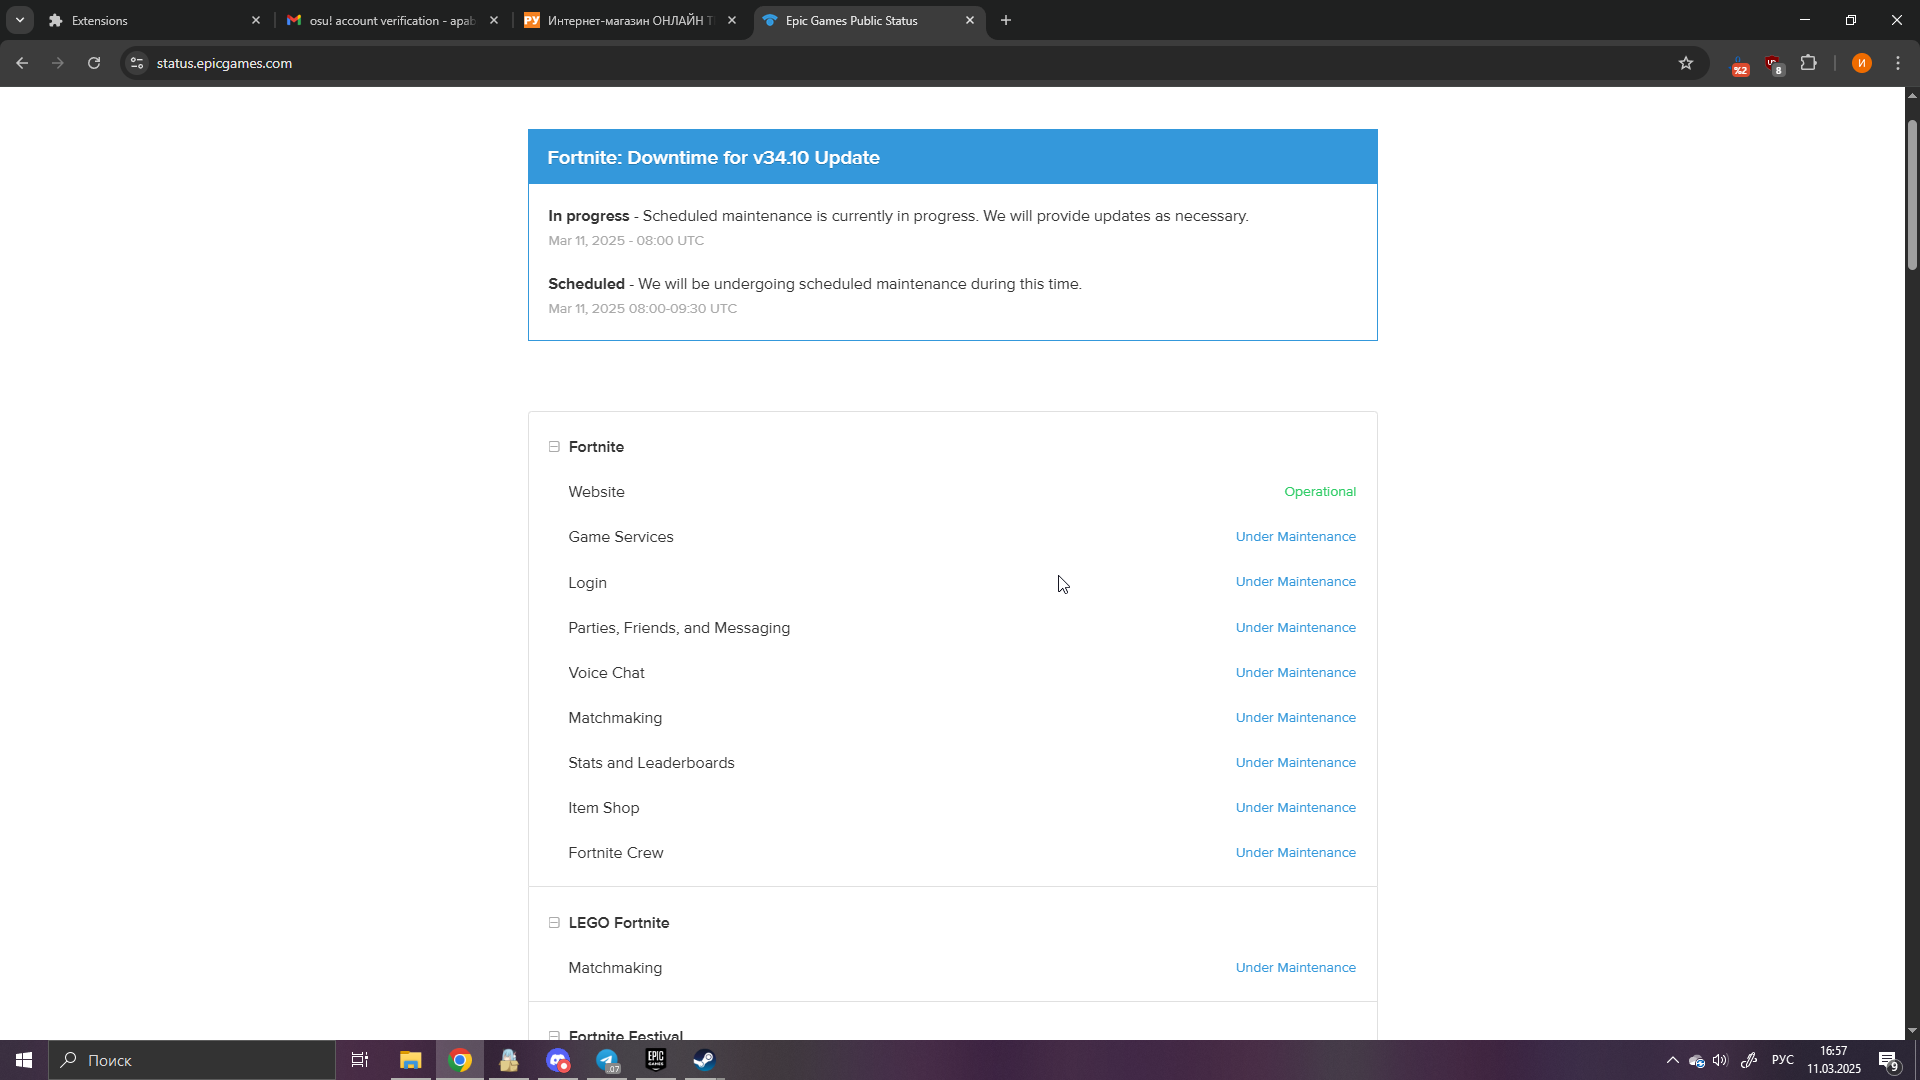Open the Extensions puzzle menu
Image resolution: width=1920 pixels, height=1080 pixels.
coord(1809,63)
